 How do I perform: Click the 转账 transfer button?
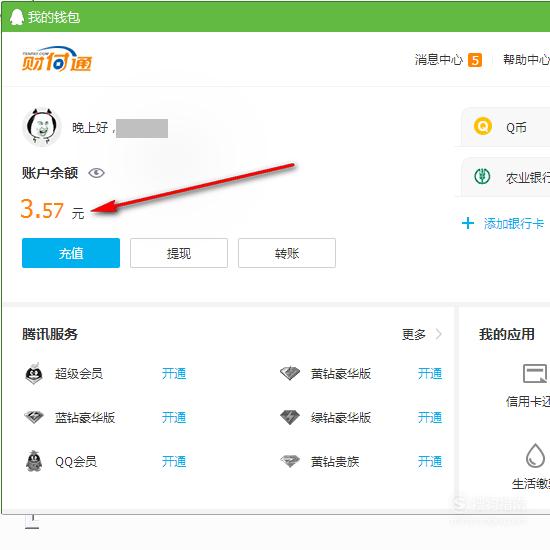pyautogui.click(x=287, y=253)
